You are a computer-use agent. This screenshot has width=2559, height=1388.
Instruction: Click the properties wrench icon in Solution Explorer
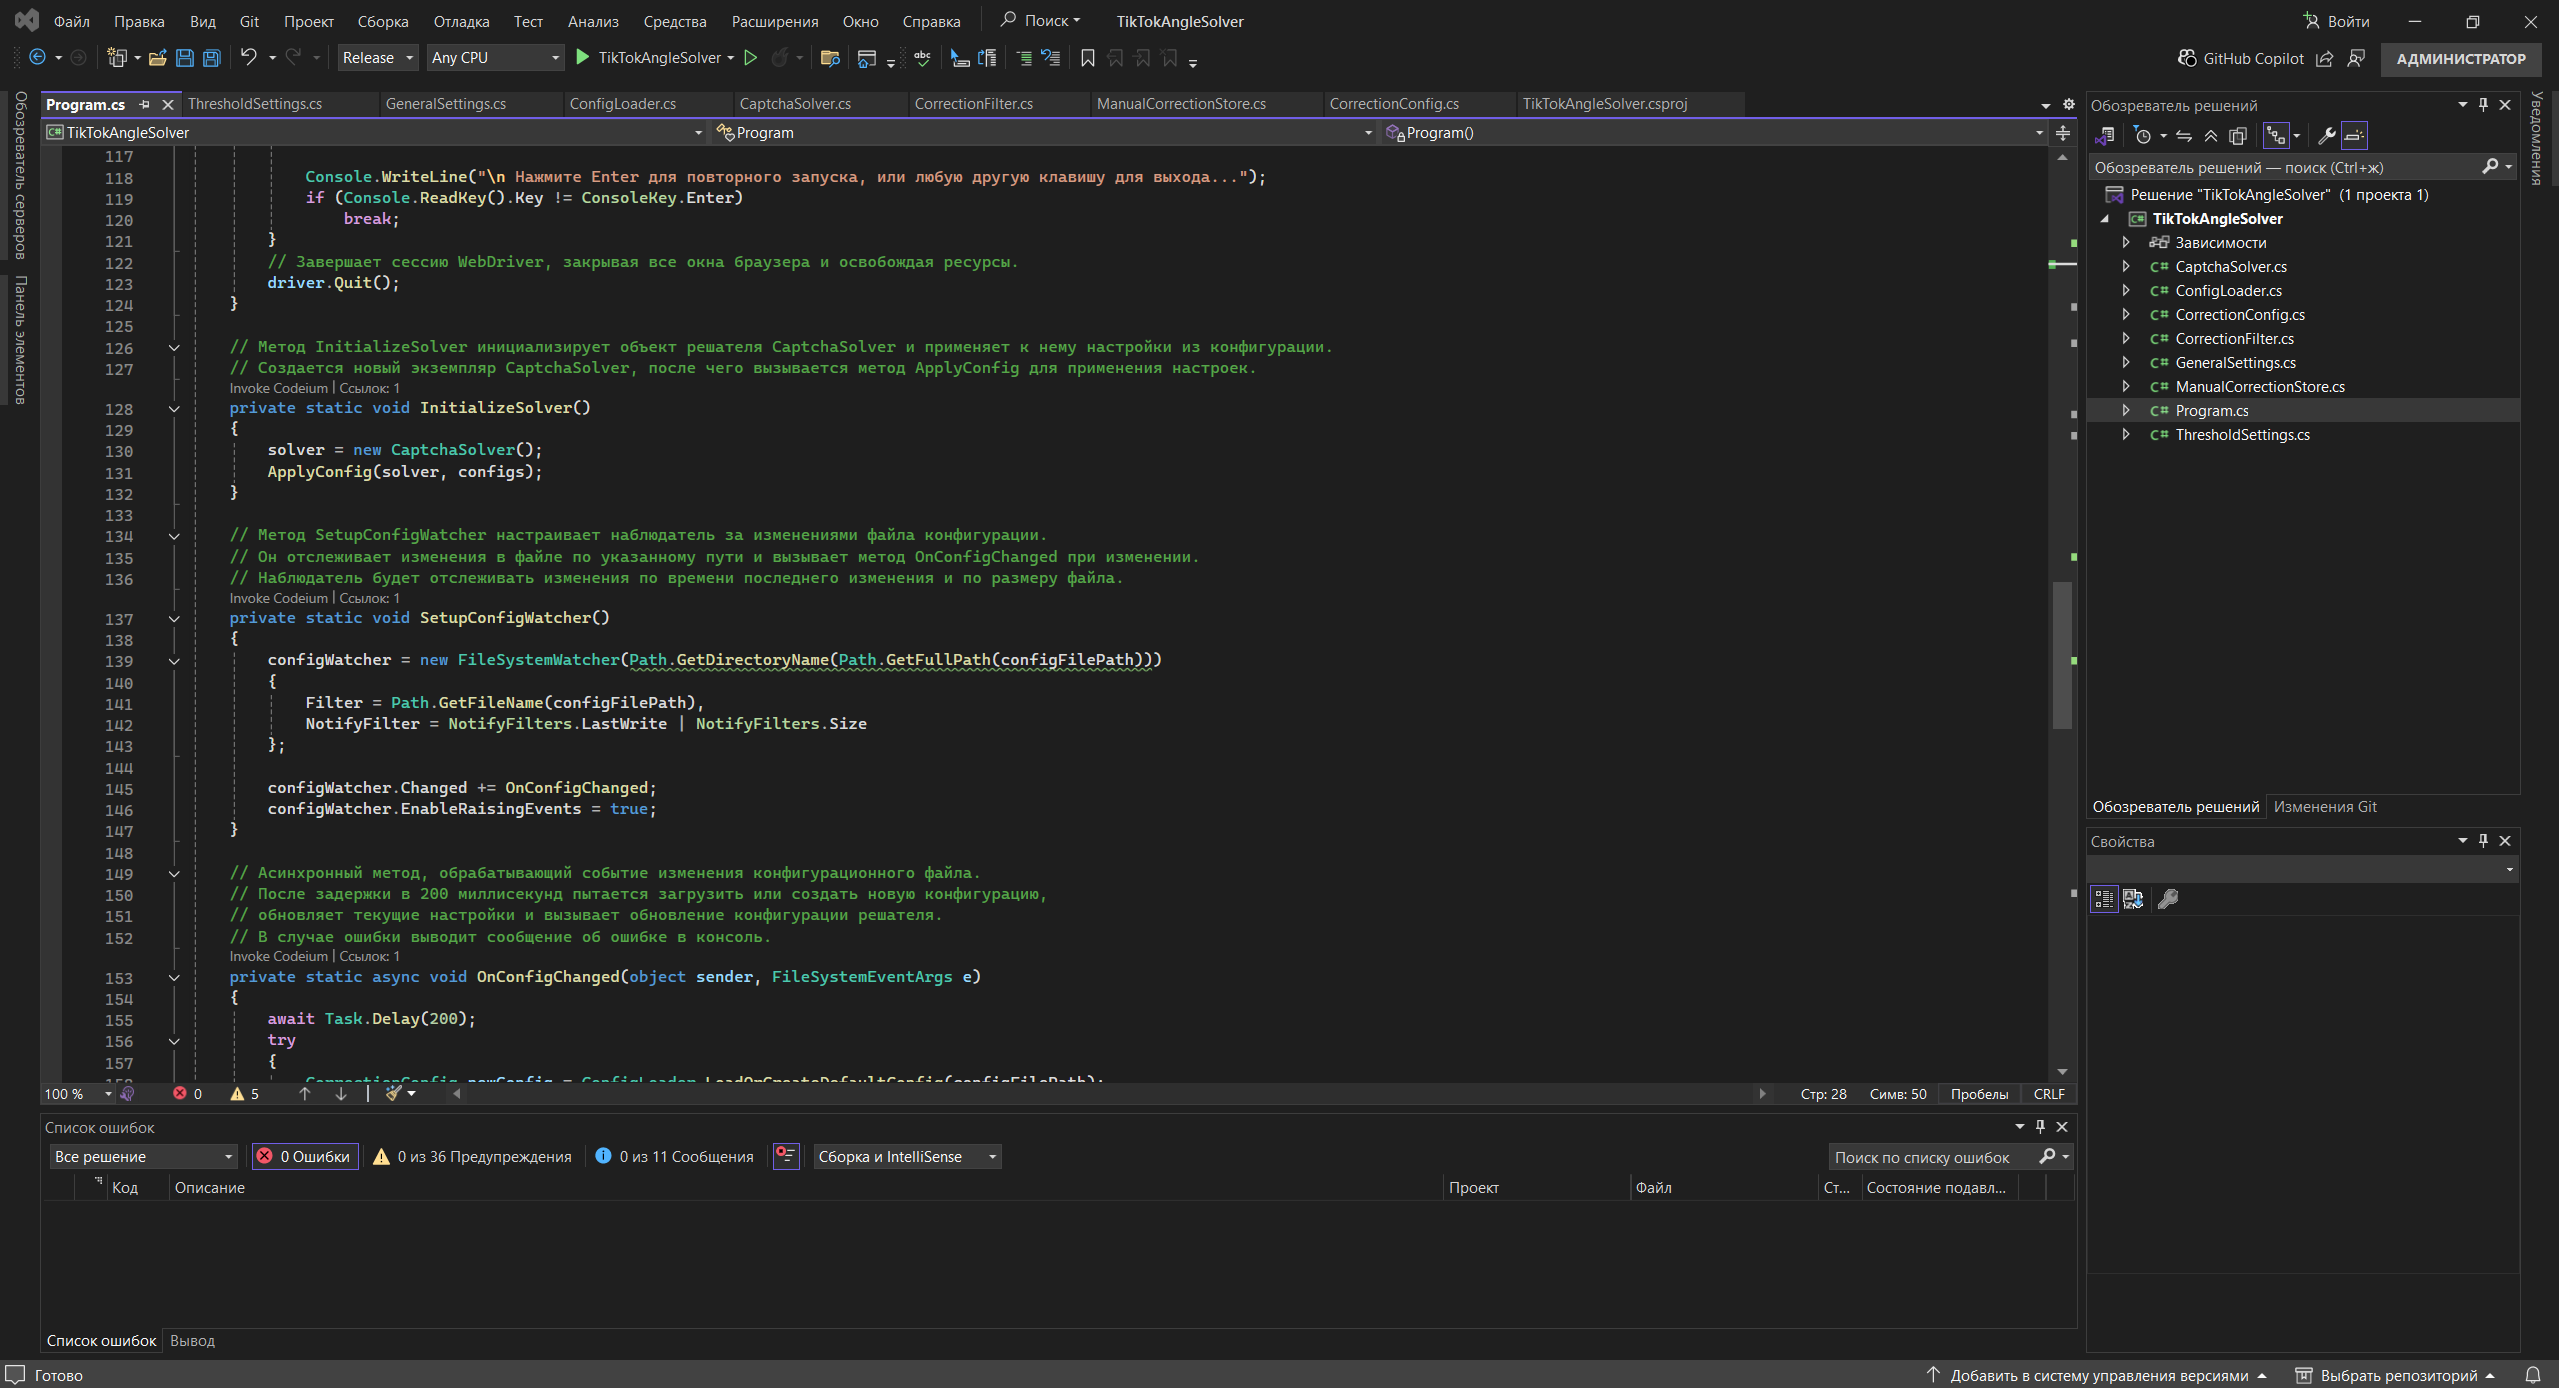coord(2327,136)
